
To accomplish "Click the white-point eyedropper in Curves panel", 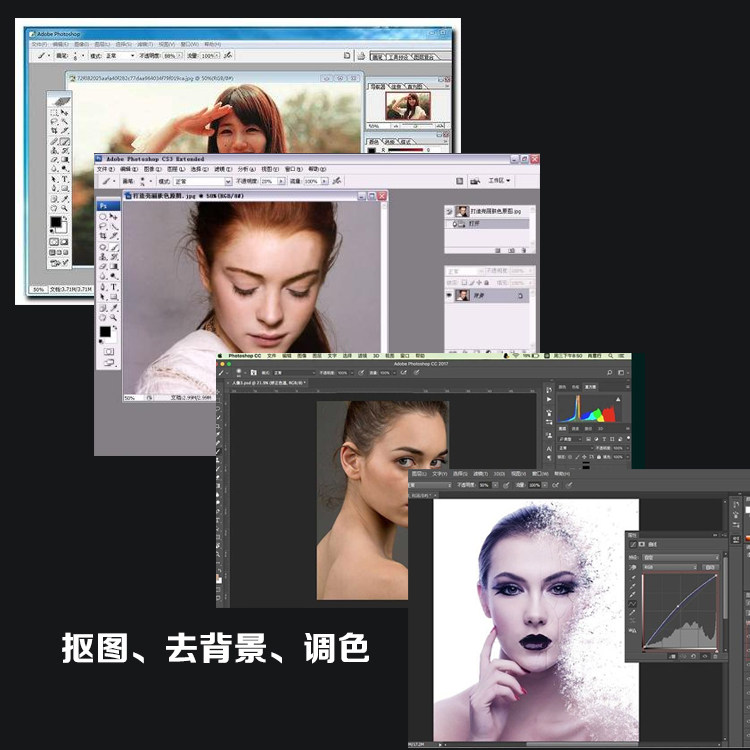I will coord(633,595).
